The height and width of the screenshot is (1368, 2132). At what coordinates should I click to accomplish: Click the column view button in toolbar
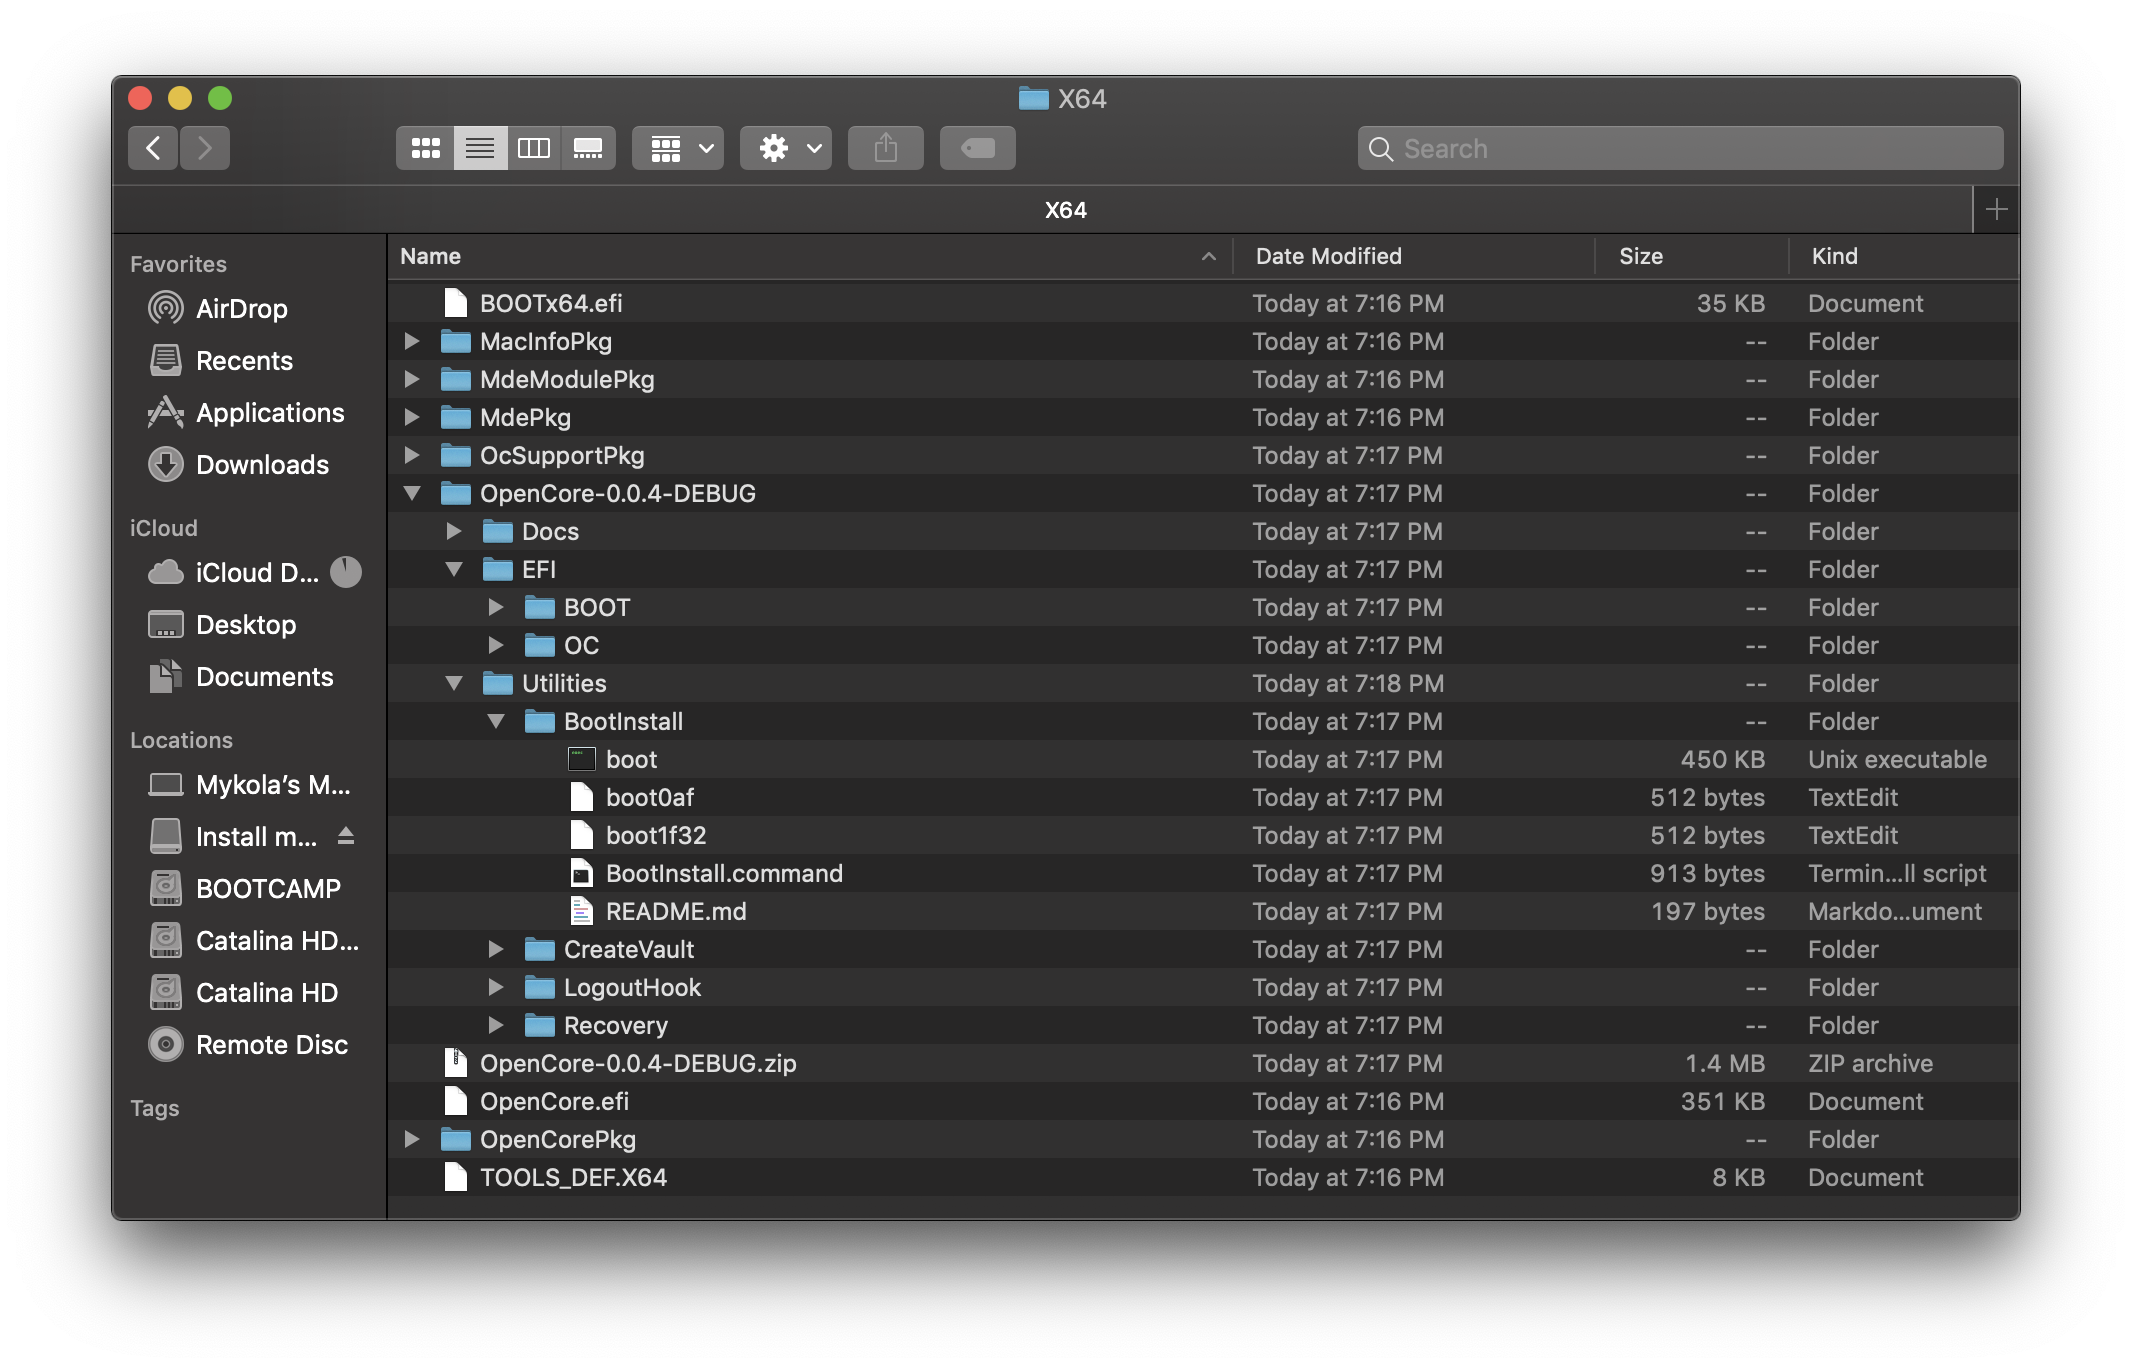tap(535, 146)
